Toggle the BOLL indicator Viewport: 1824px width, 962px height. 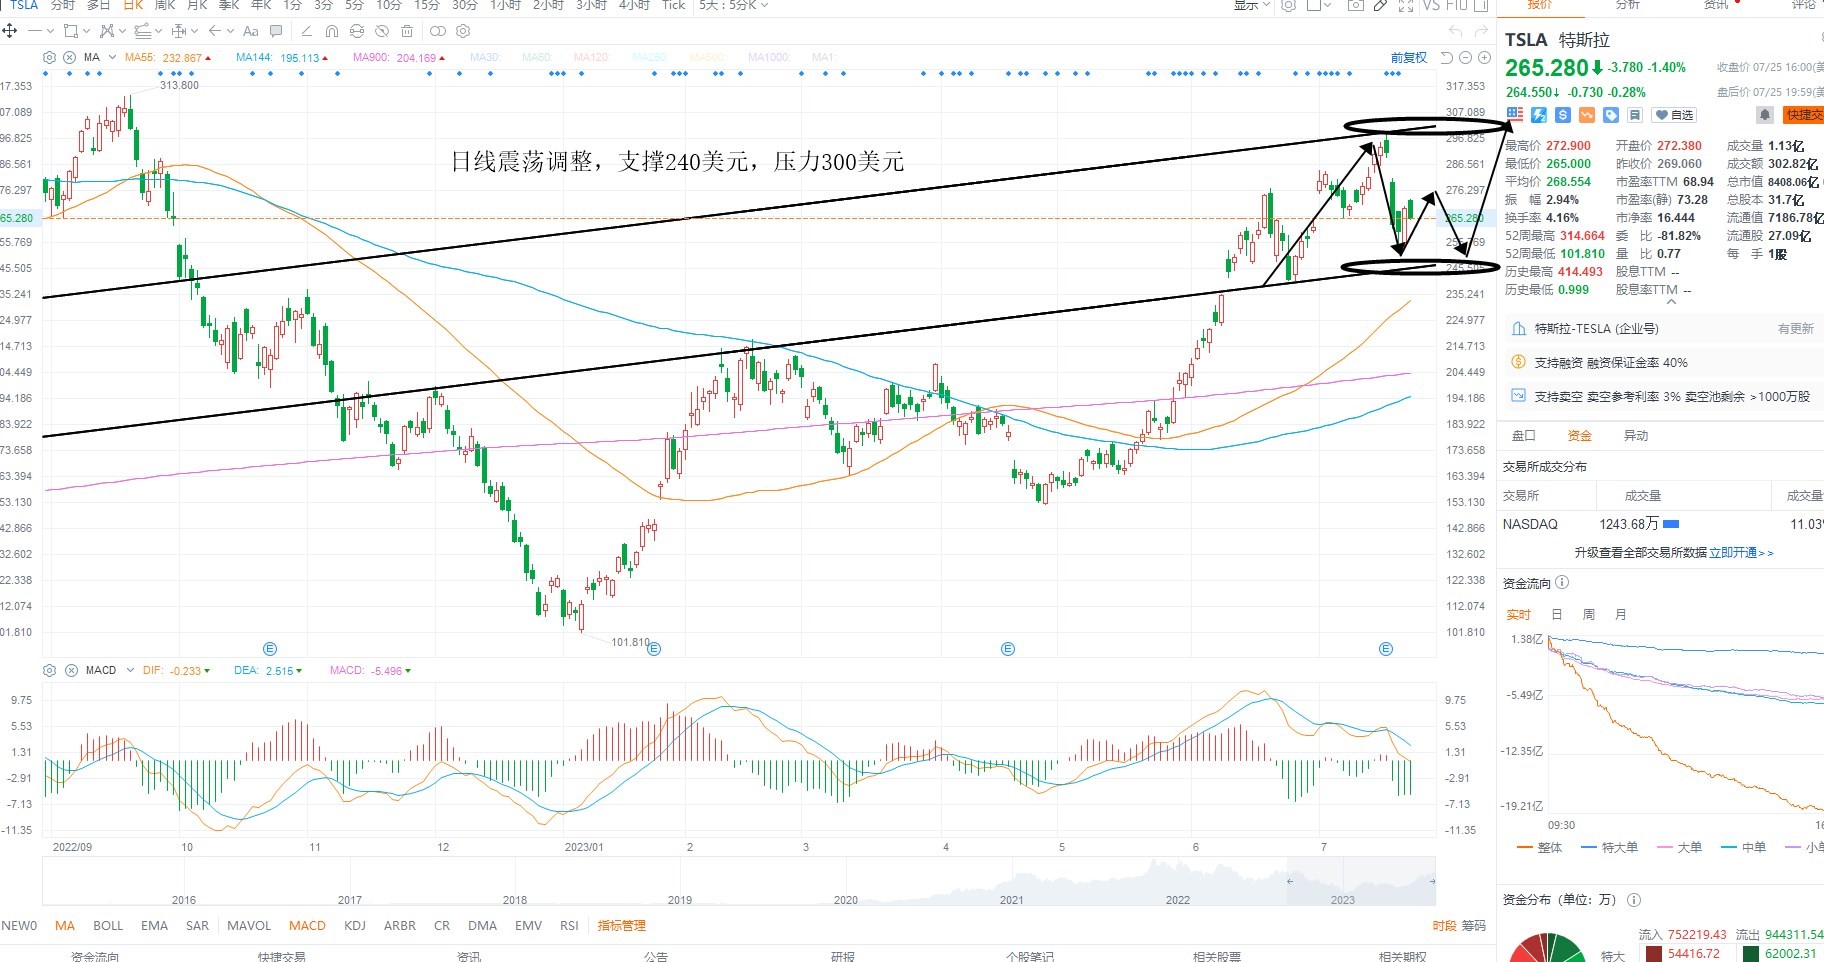[108, 926]
